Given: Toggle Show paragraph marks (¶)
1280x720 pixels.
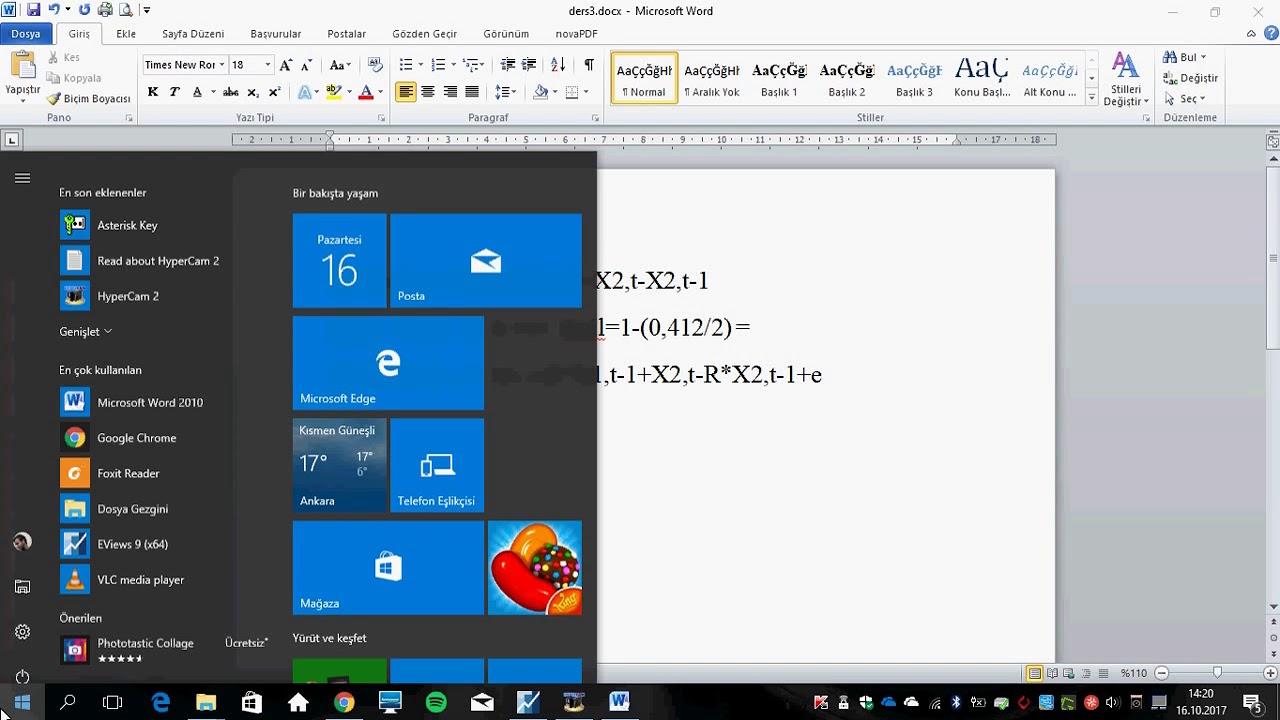Looking at the screenshot, I should tap(589, 65).
